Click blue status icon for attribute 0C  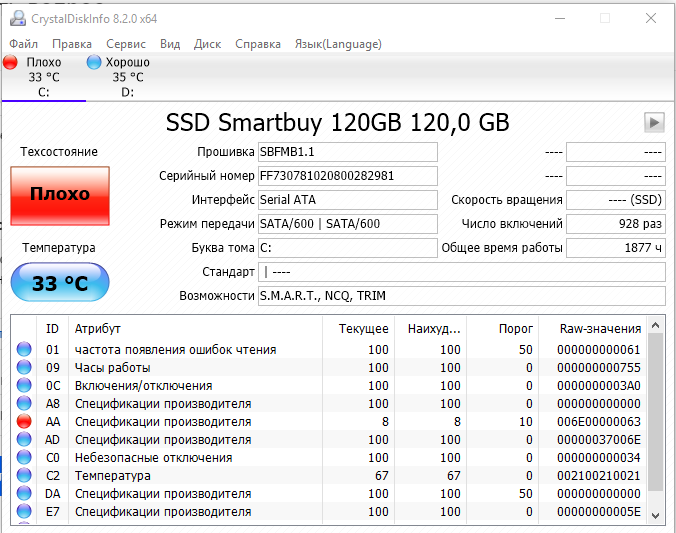(24, 385)
